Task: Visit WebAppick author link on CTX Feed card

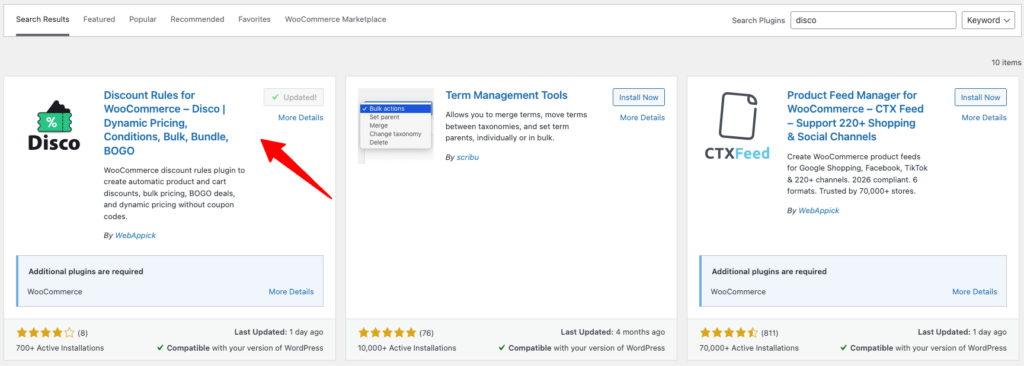Action: pos(819,211)
